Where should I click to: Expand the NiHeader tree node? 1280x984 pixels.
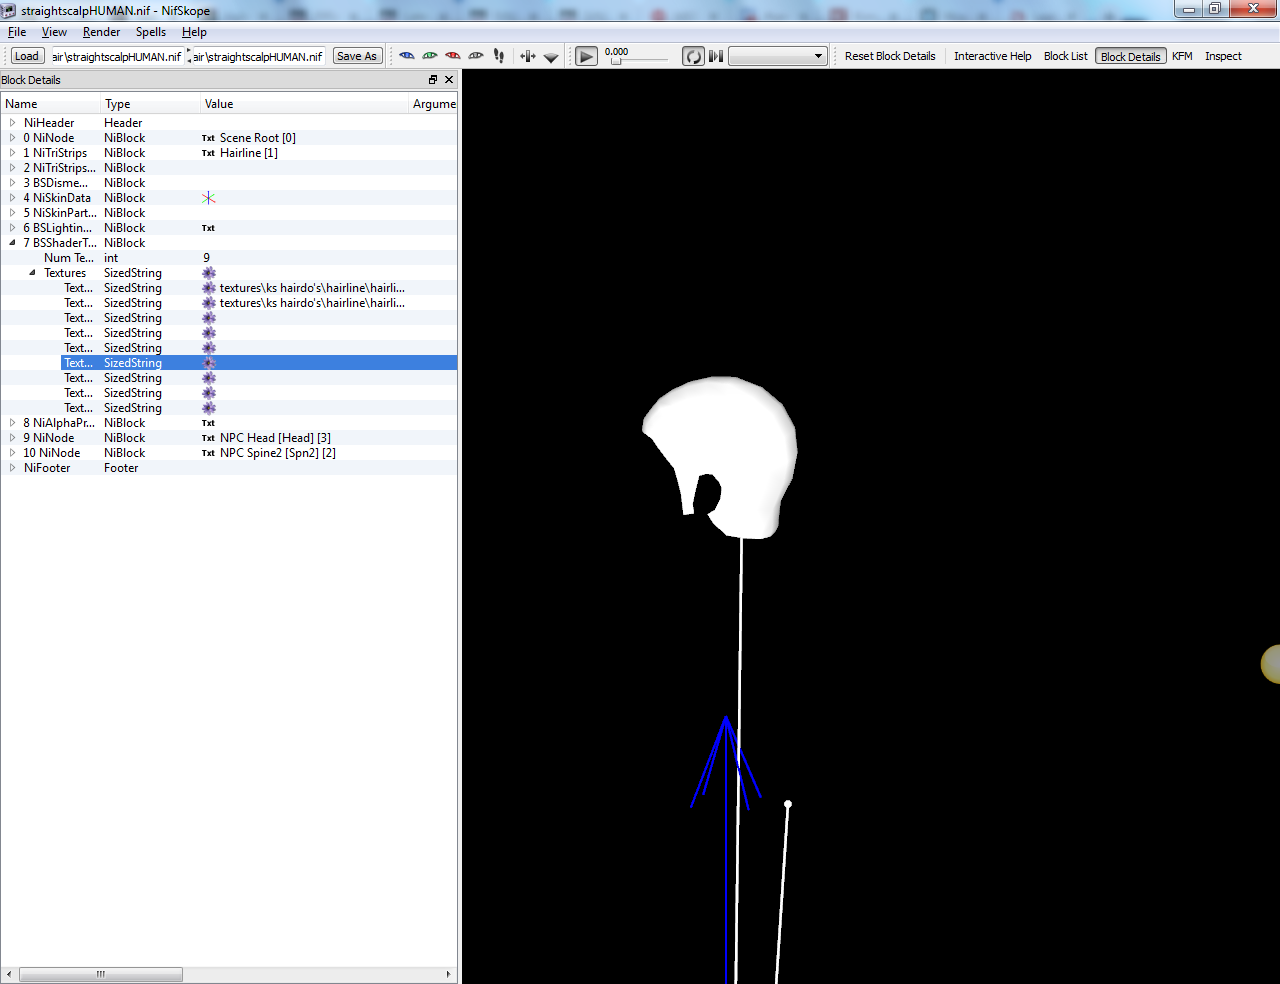click(12, 123)
